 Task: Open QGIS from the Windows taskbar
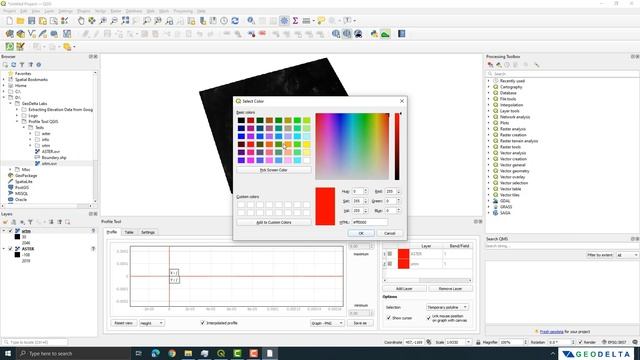coord(221,353)
